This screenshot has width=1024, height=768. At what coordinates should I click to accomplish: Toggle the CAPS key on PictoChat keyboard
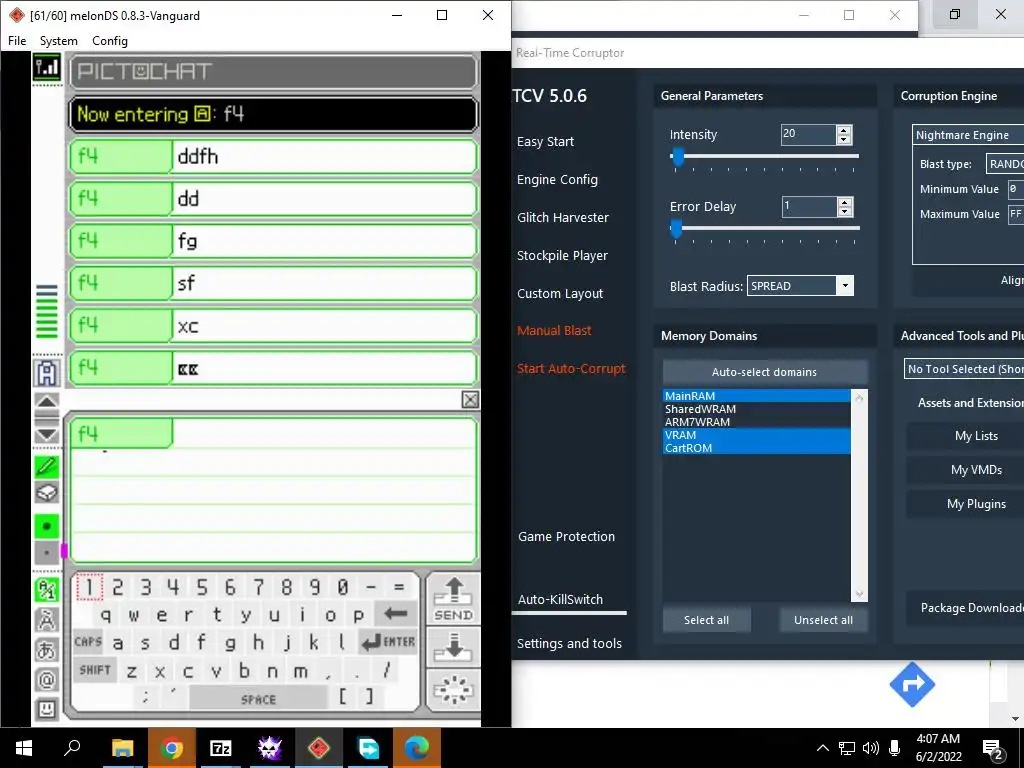(x=88, y=642)
